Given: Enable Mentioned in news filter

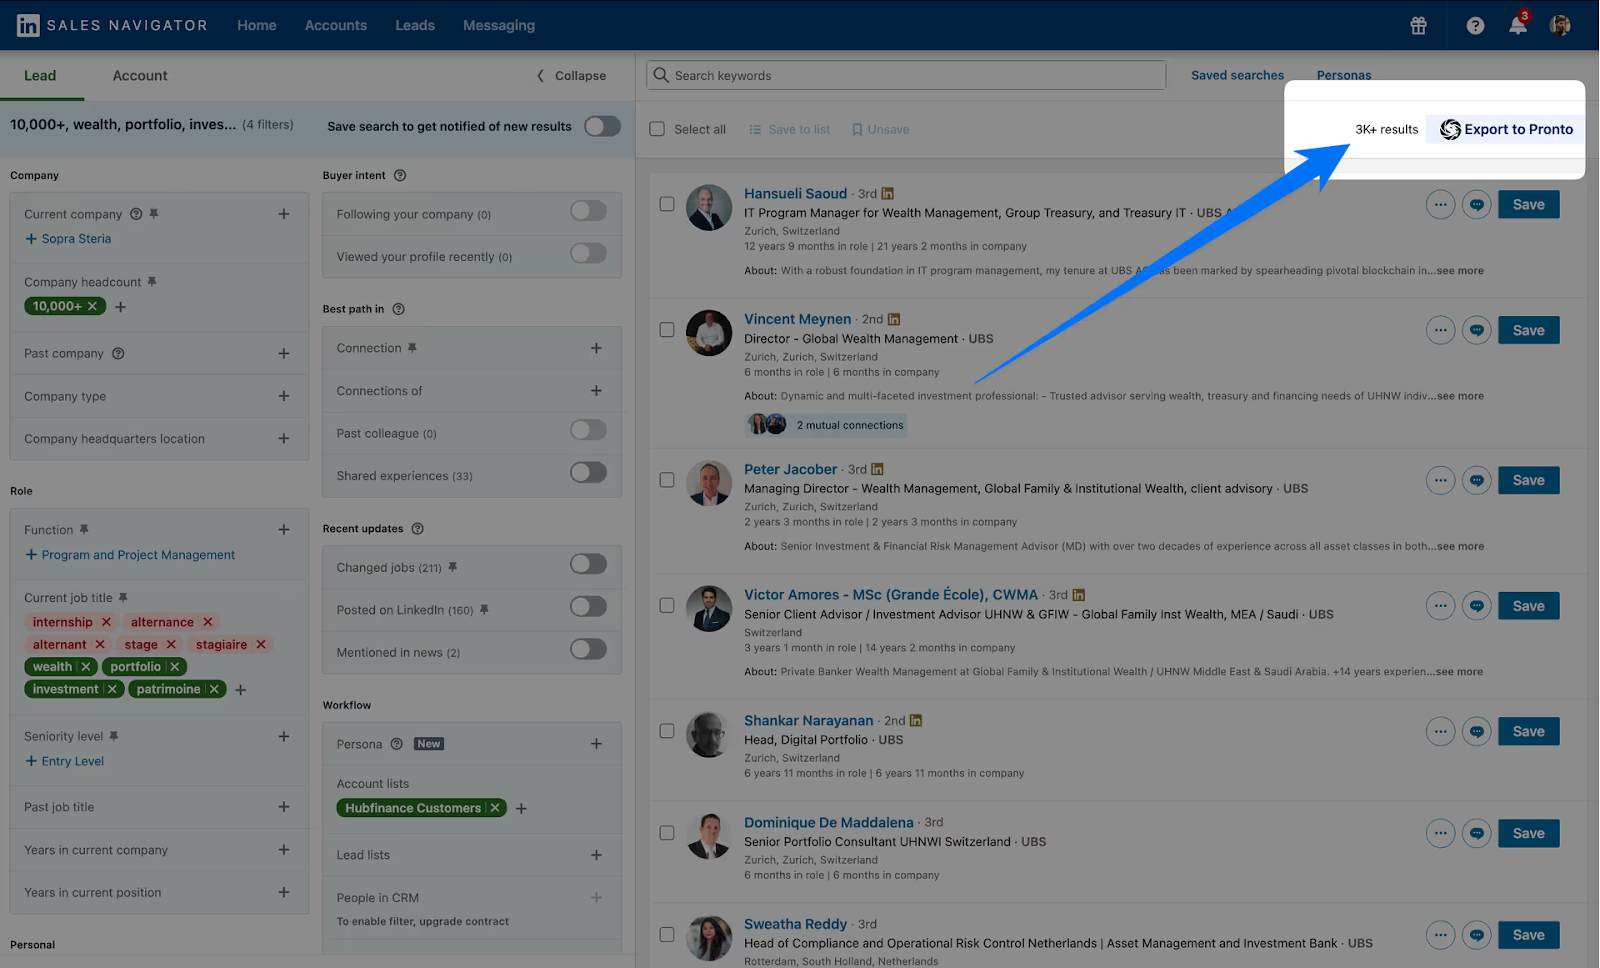Looking at the screenshot, I should pos(588,649).
